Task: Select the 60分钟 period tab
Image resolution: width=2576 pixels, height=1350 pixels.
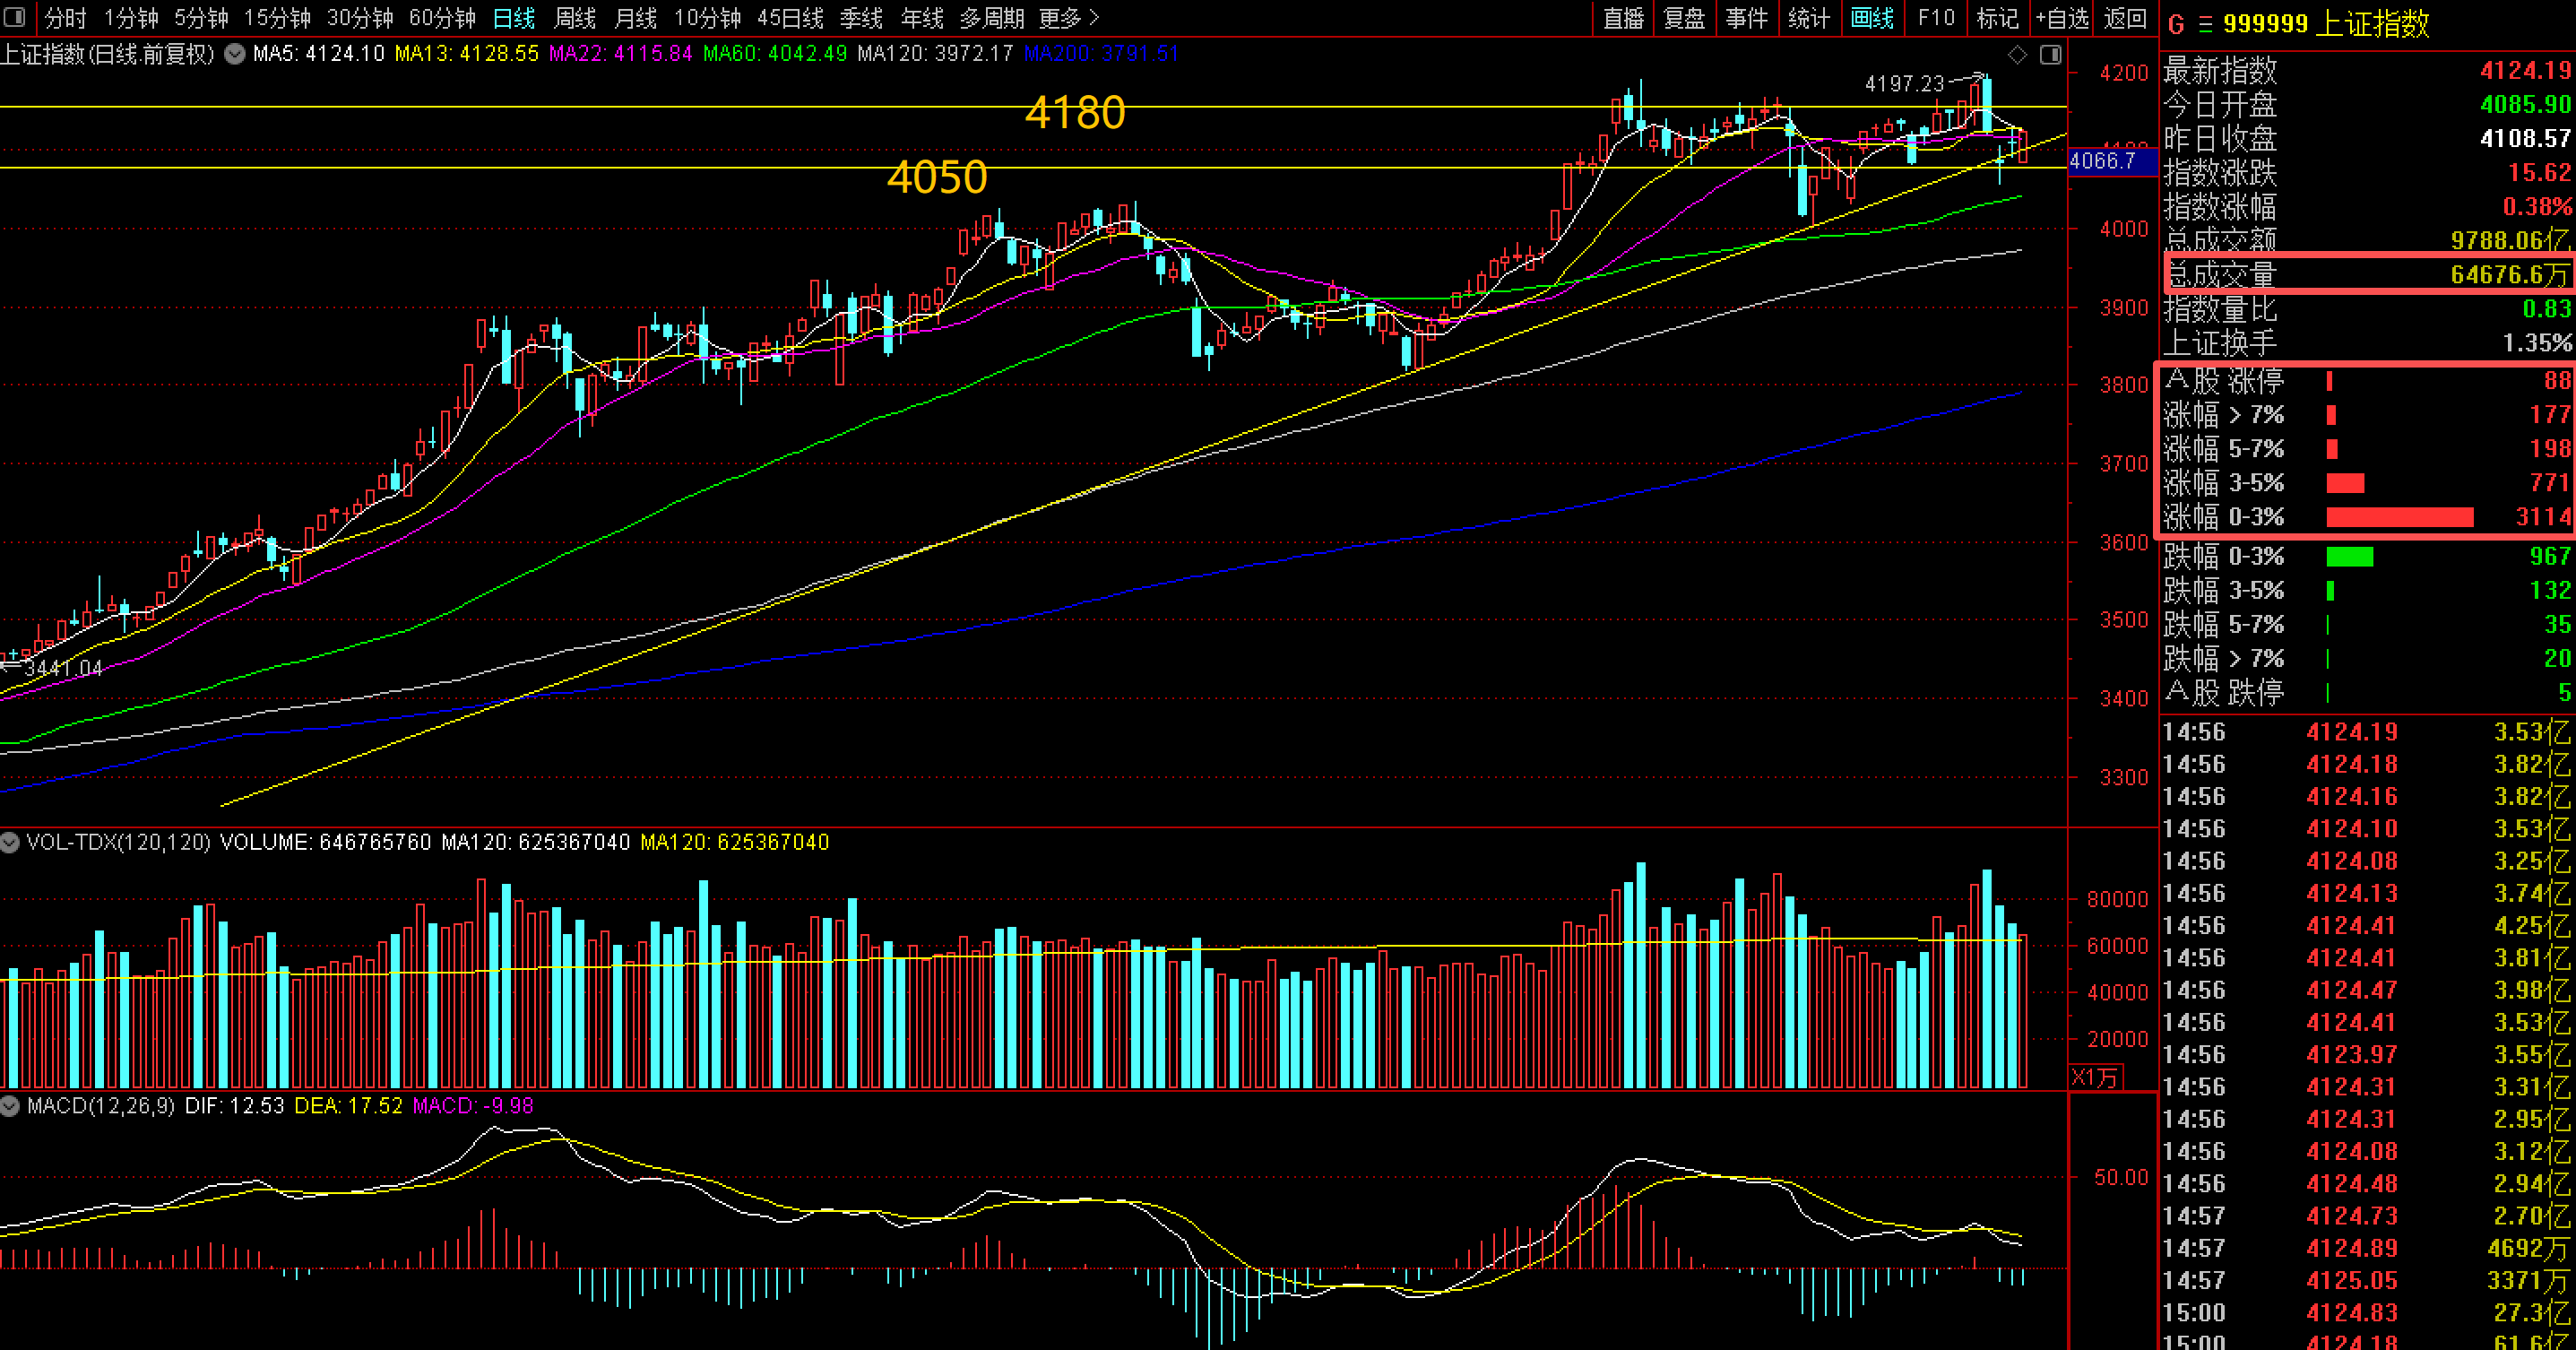Action: pos(442,18)
